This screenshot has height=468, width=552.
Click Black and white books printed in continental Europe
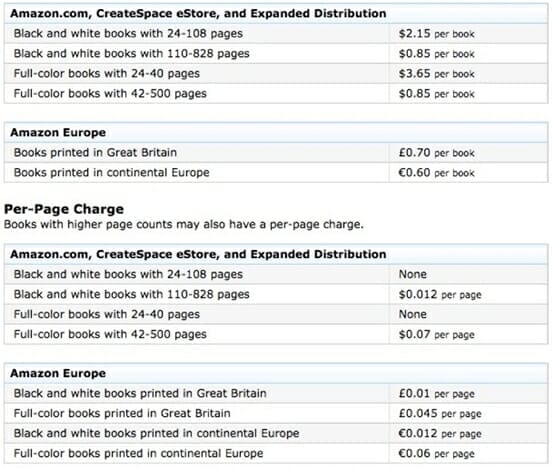click(x=156, y=433)
